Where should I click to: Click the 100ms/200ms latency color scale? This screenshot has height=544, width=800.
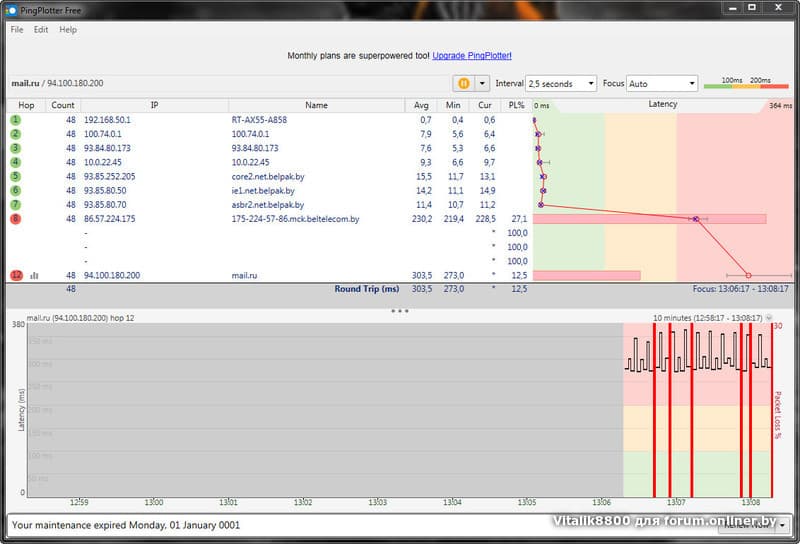pos(745,83)
